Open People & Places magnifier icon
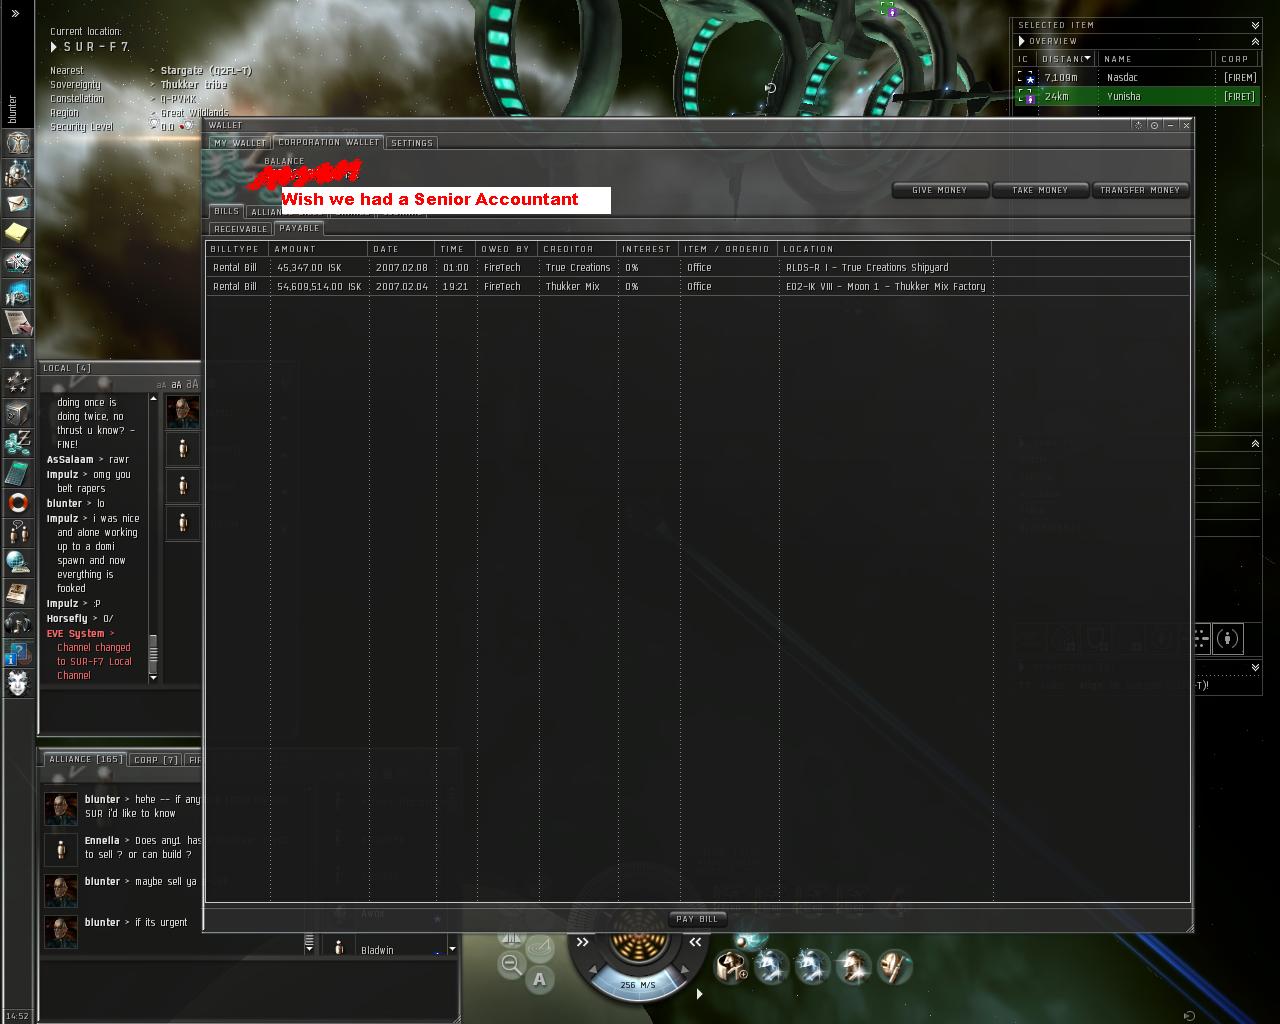The height and width of the screenshot is (1024, 1280). click(18, 173)
